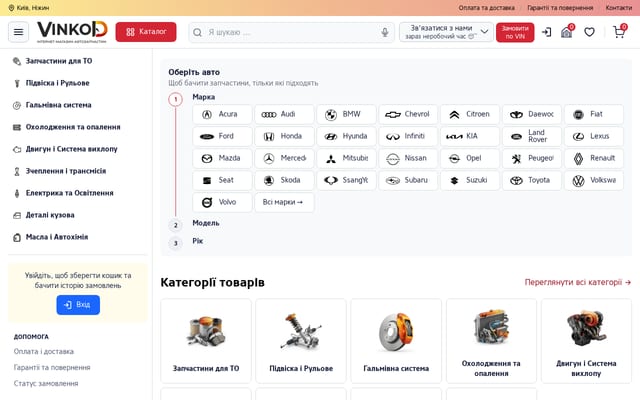The width and height of the screenshot is (640, 400).
Task: Select Mitsubishi brand
Action: (346, 158)
